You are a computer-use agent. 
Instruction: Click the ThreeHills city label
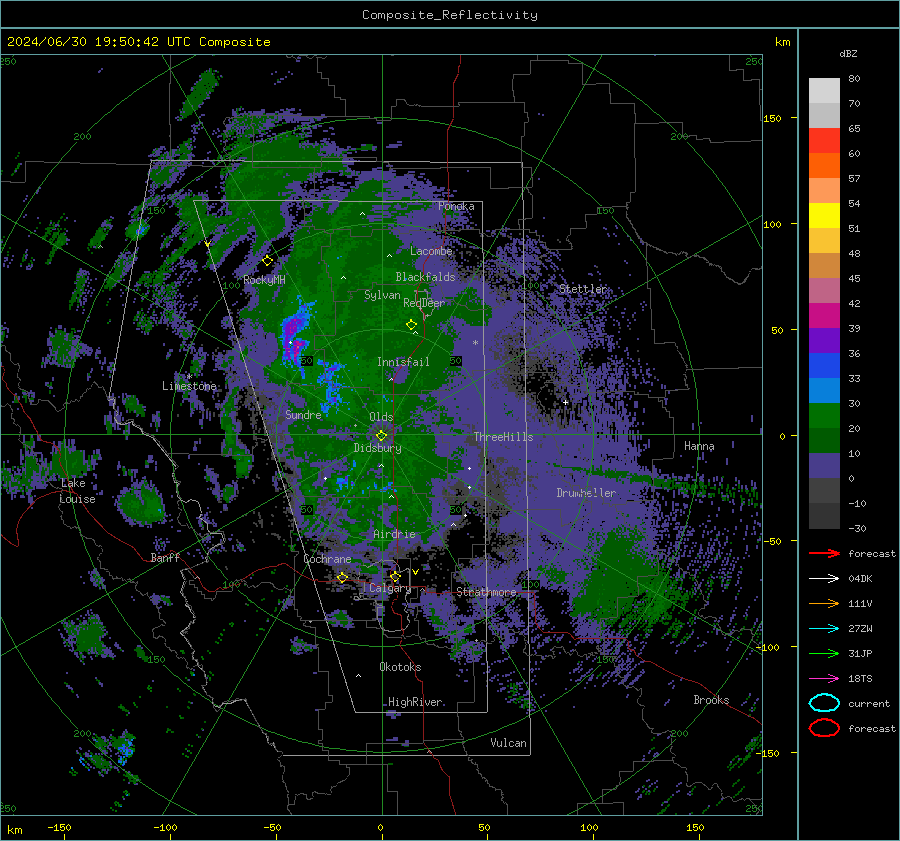pyautogui.click(x=503, y=437)
